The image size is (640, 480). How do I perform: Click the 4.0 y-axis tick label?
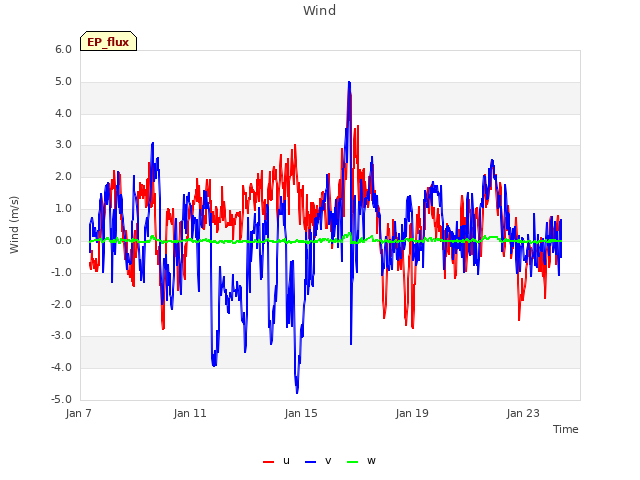[63, 113]
